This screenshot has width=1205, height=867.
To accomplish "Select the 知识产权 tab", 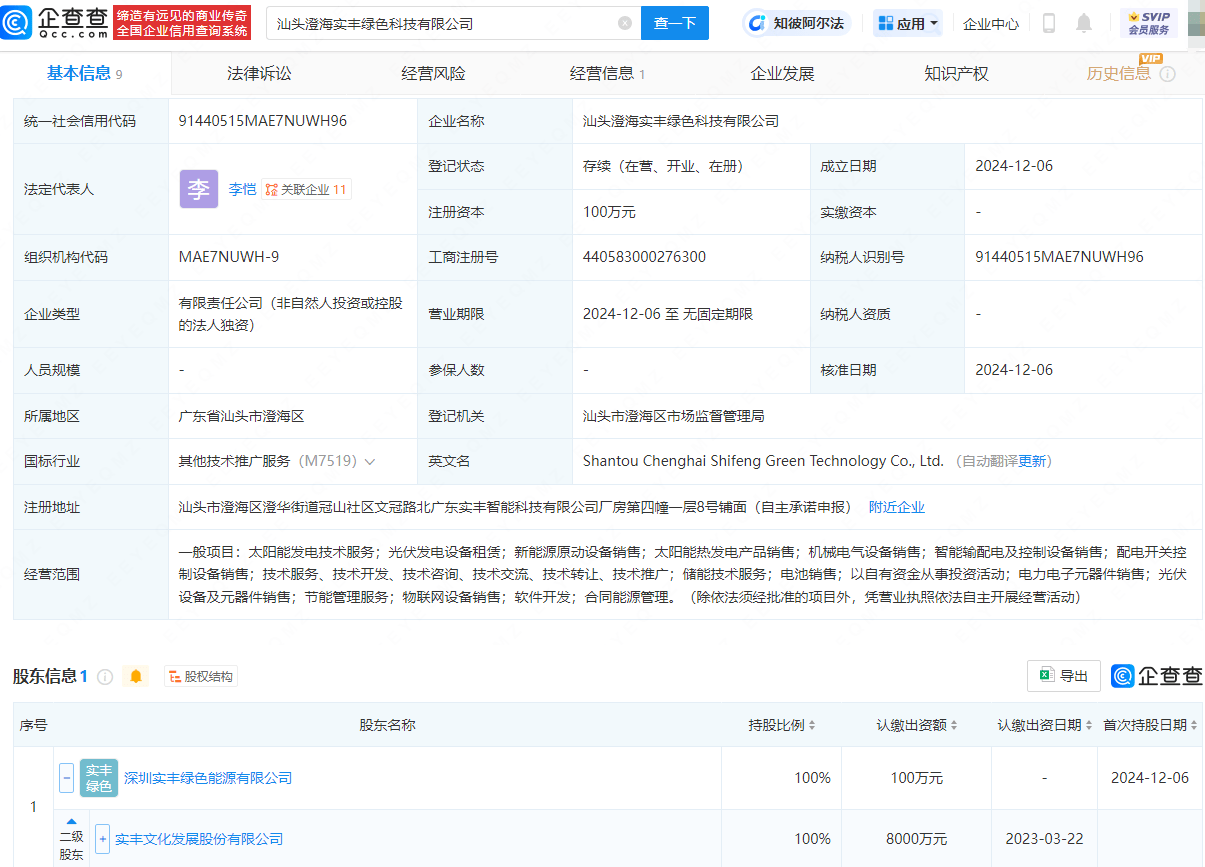I will tap(956, 73).
